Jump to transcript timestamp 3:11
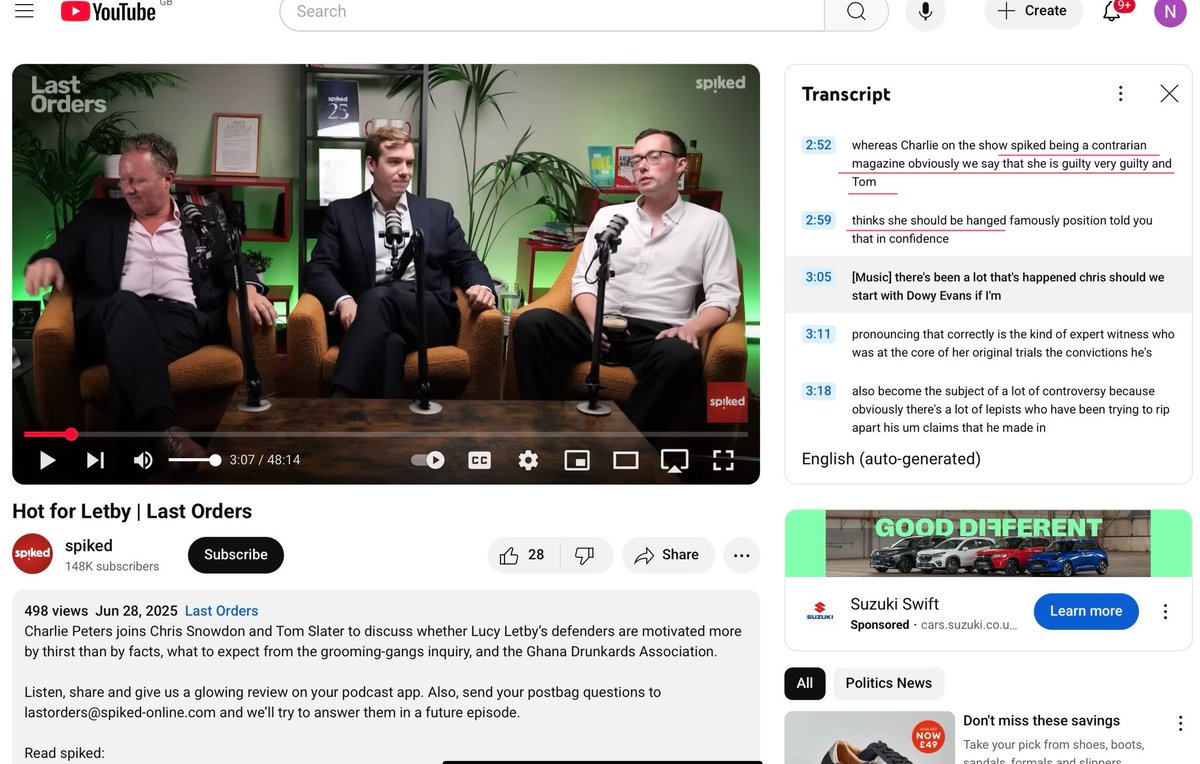 (x=818, y=334)
